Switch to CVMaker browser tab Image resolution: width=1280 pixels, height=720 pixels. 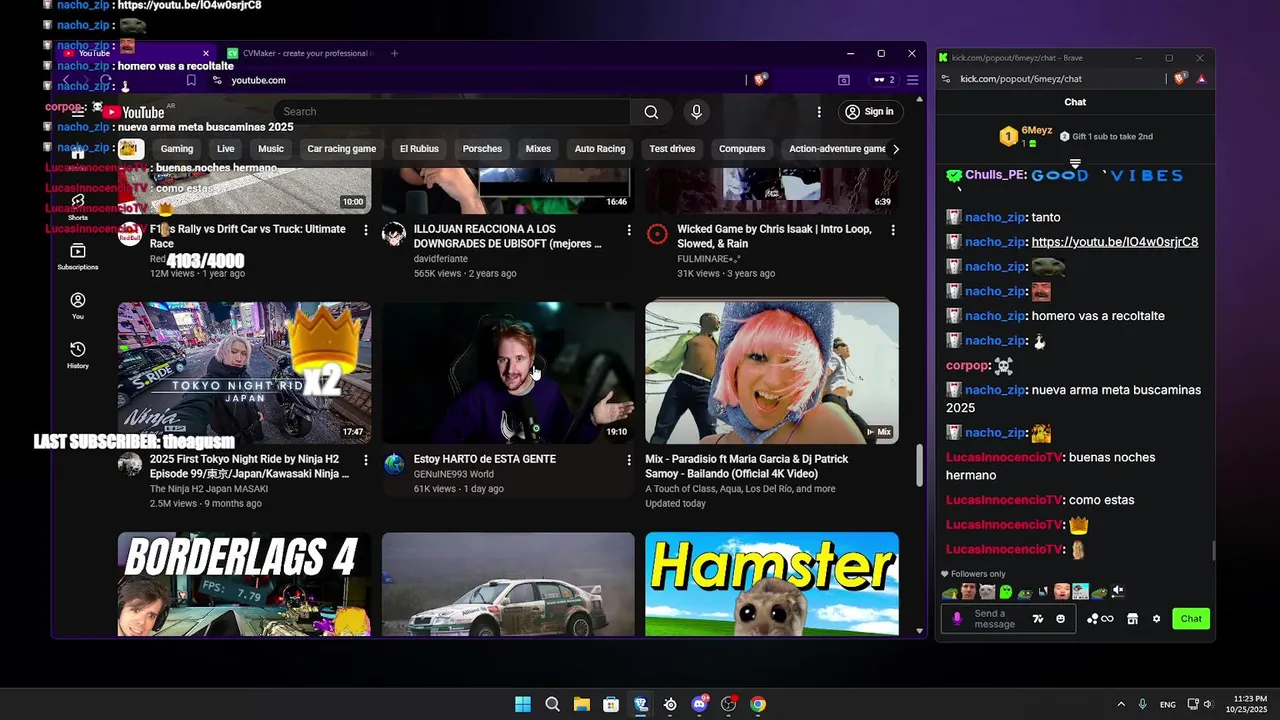[x=300, y=53]
